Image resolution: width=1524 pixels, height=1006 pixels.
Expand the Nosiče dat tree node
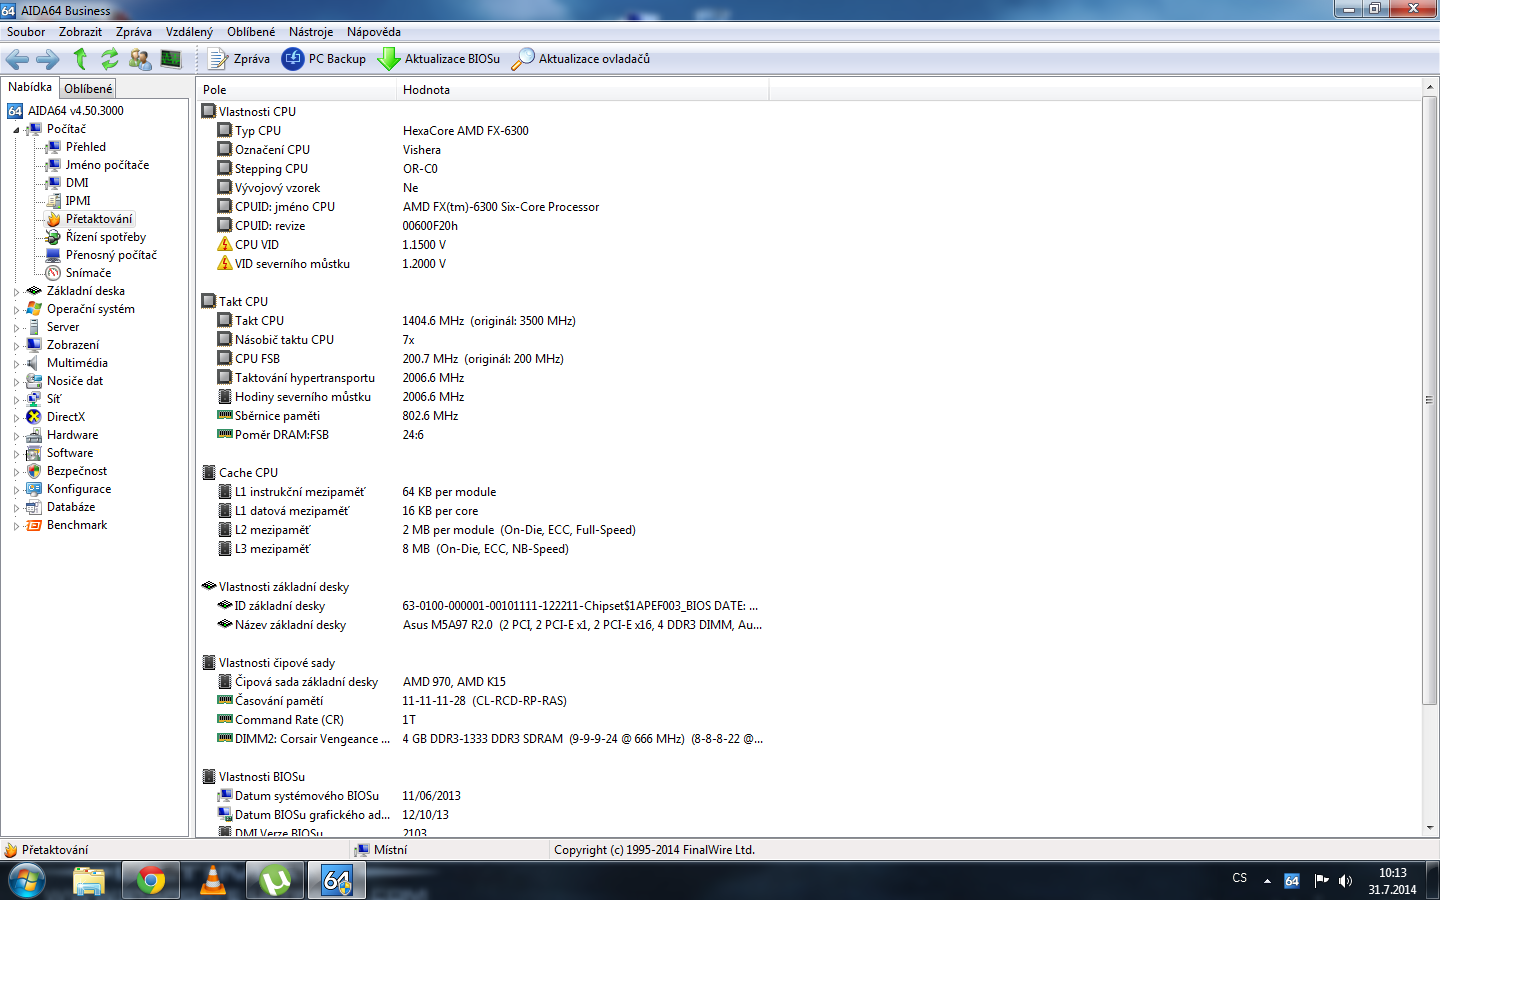pos(17,382)
